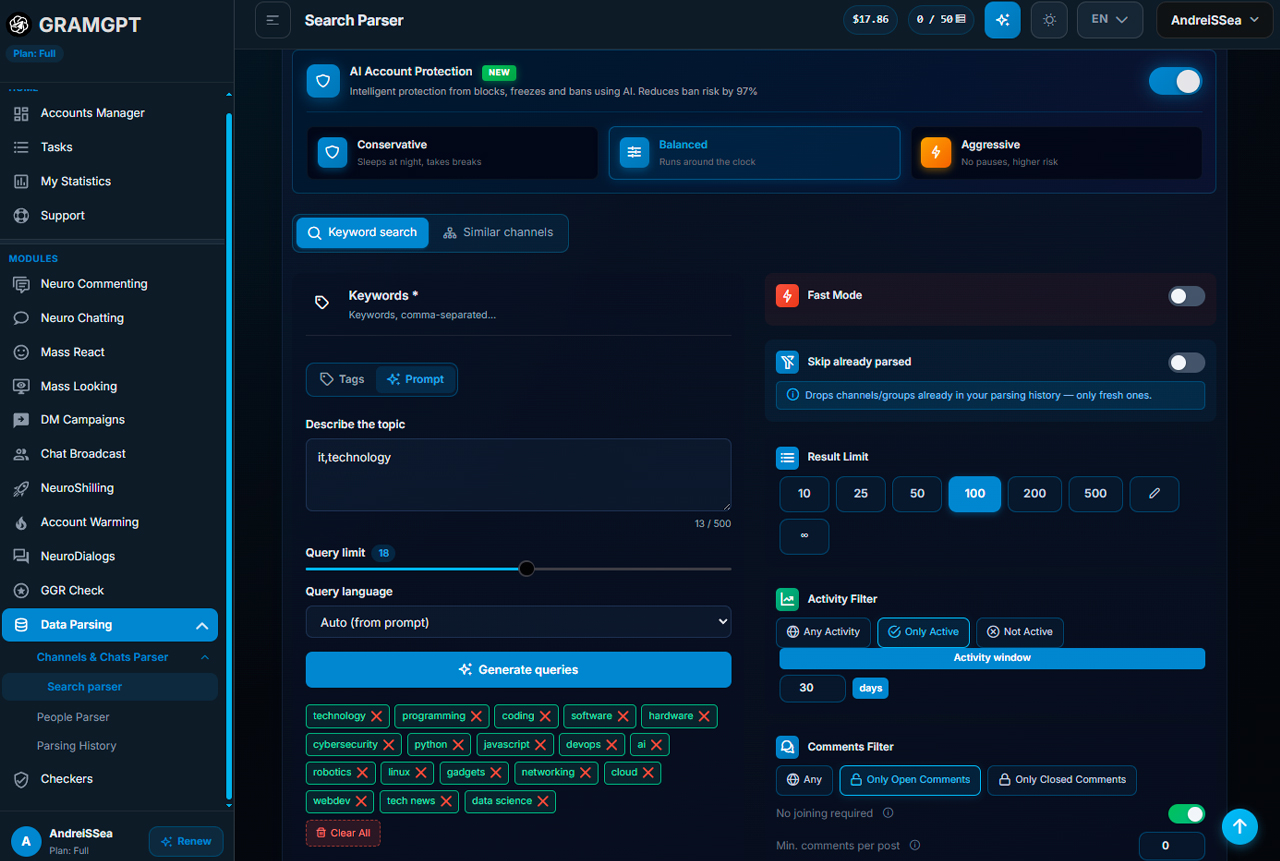
Task: Set result limit to 500
Action: 1095,494
